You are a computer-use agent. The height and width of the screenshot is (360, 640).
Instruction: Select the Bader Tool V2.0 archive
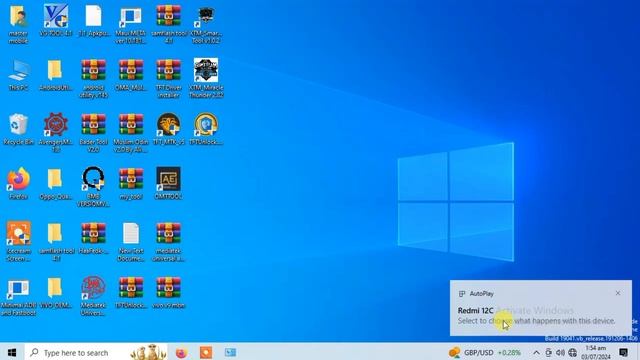[93, 124]
